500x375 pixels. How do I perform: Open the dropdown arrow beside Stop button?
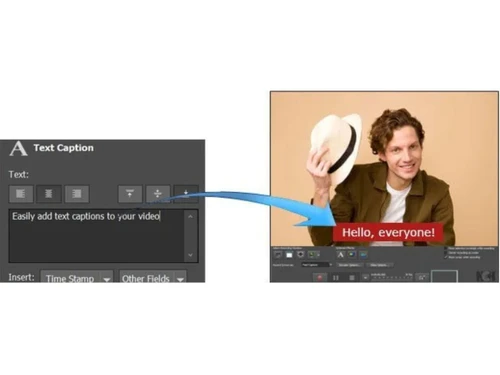[365, 278]
